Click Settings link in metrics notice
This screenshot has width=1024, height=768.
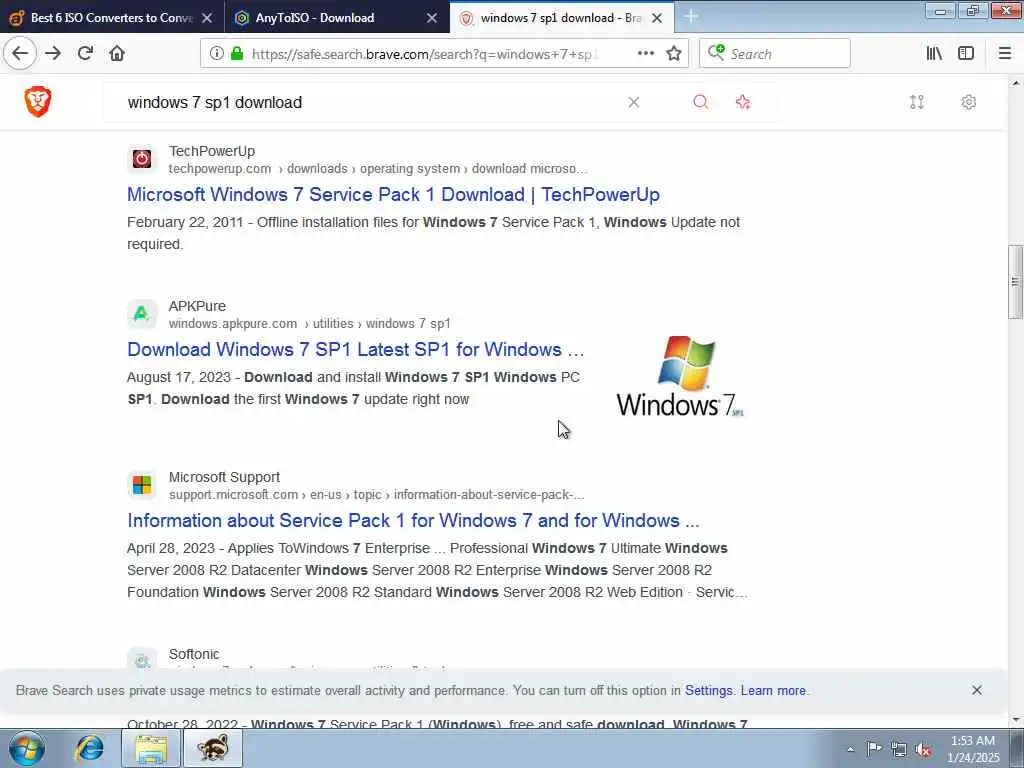click(709, 690)
